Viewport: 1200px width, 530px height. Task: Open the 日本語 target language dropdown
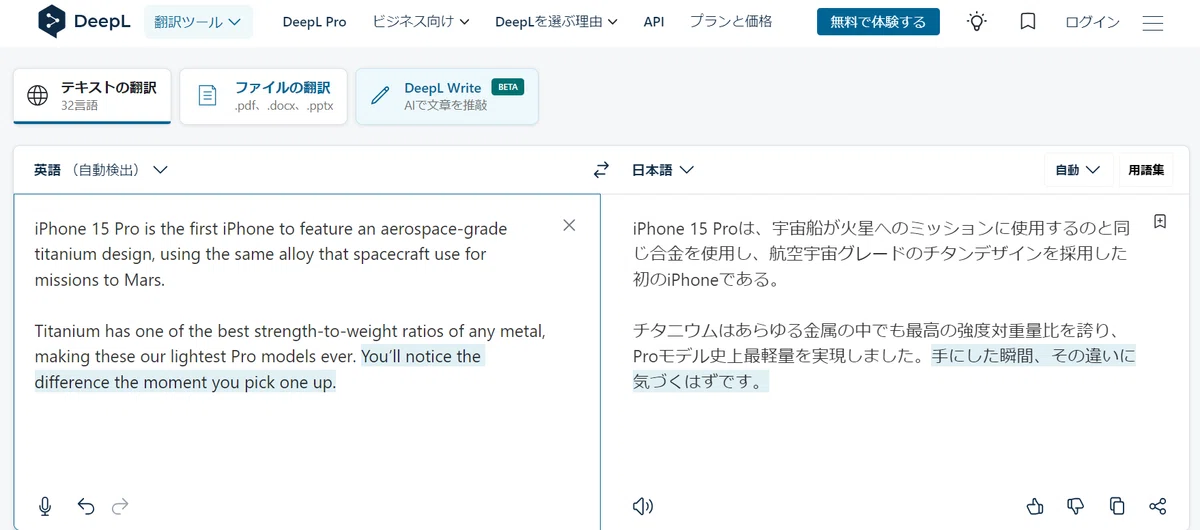pyautogui.click(x=663, y=170)
